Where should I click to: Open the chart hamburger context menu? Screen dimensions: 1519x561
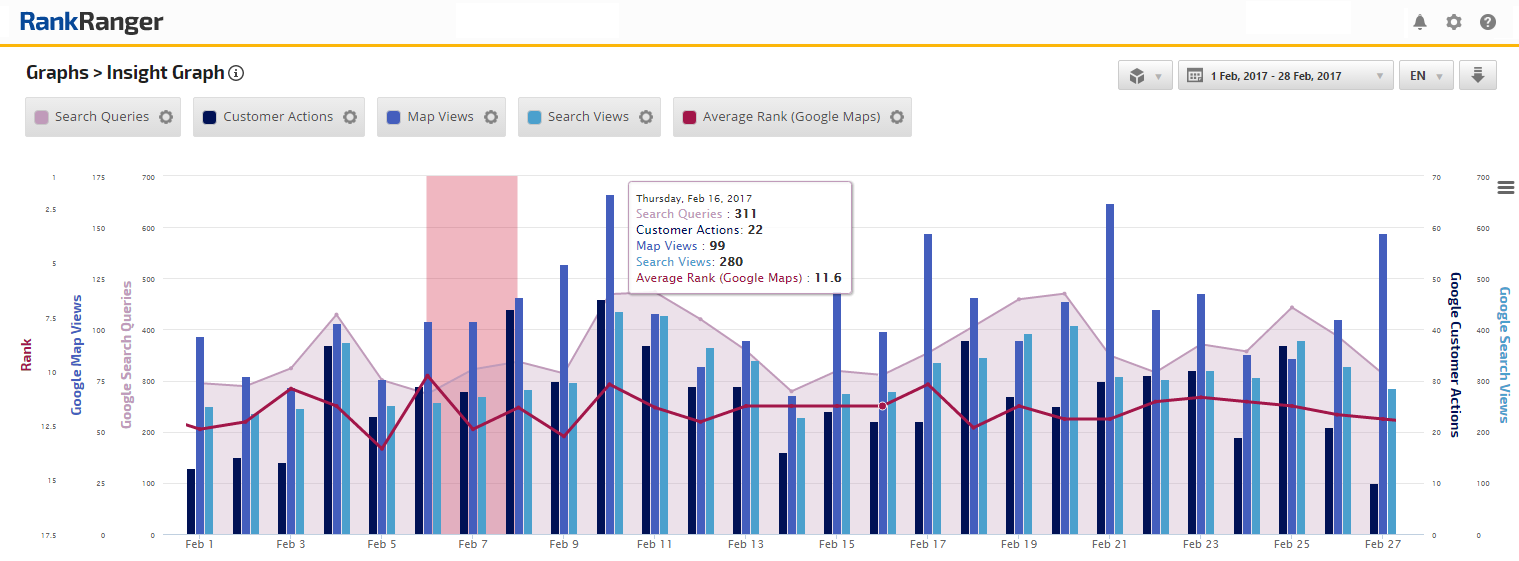1506,187
